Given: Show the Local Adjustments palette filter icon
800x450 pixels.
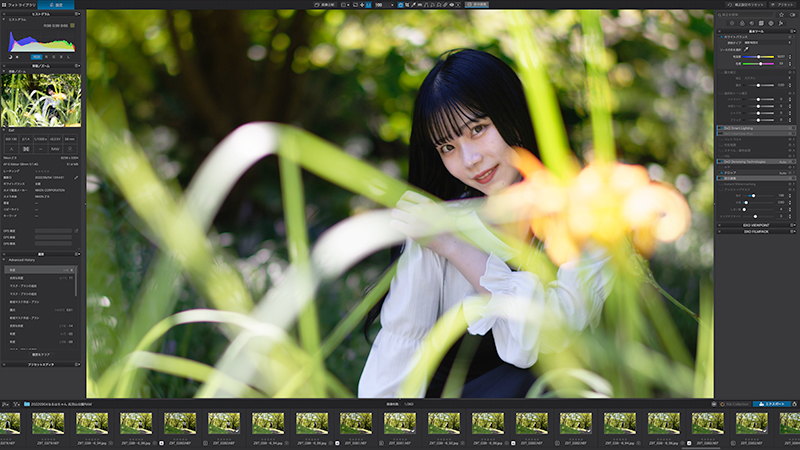Looking at the screenshot, I should [x=771, y=23].
